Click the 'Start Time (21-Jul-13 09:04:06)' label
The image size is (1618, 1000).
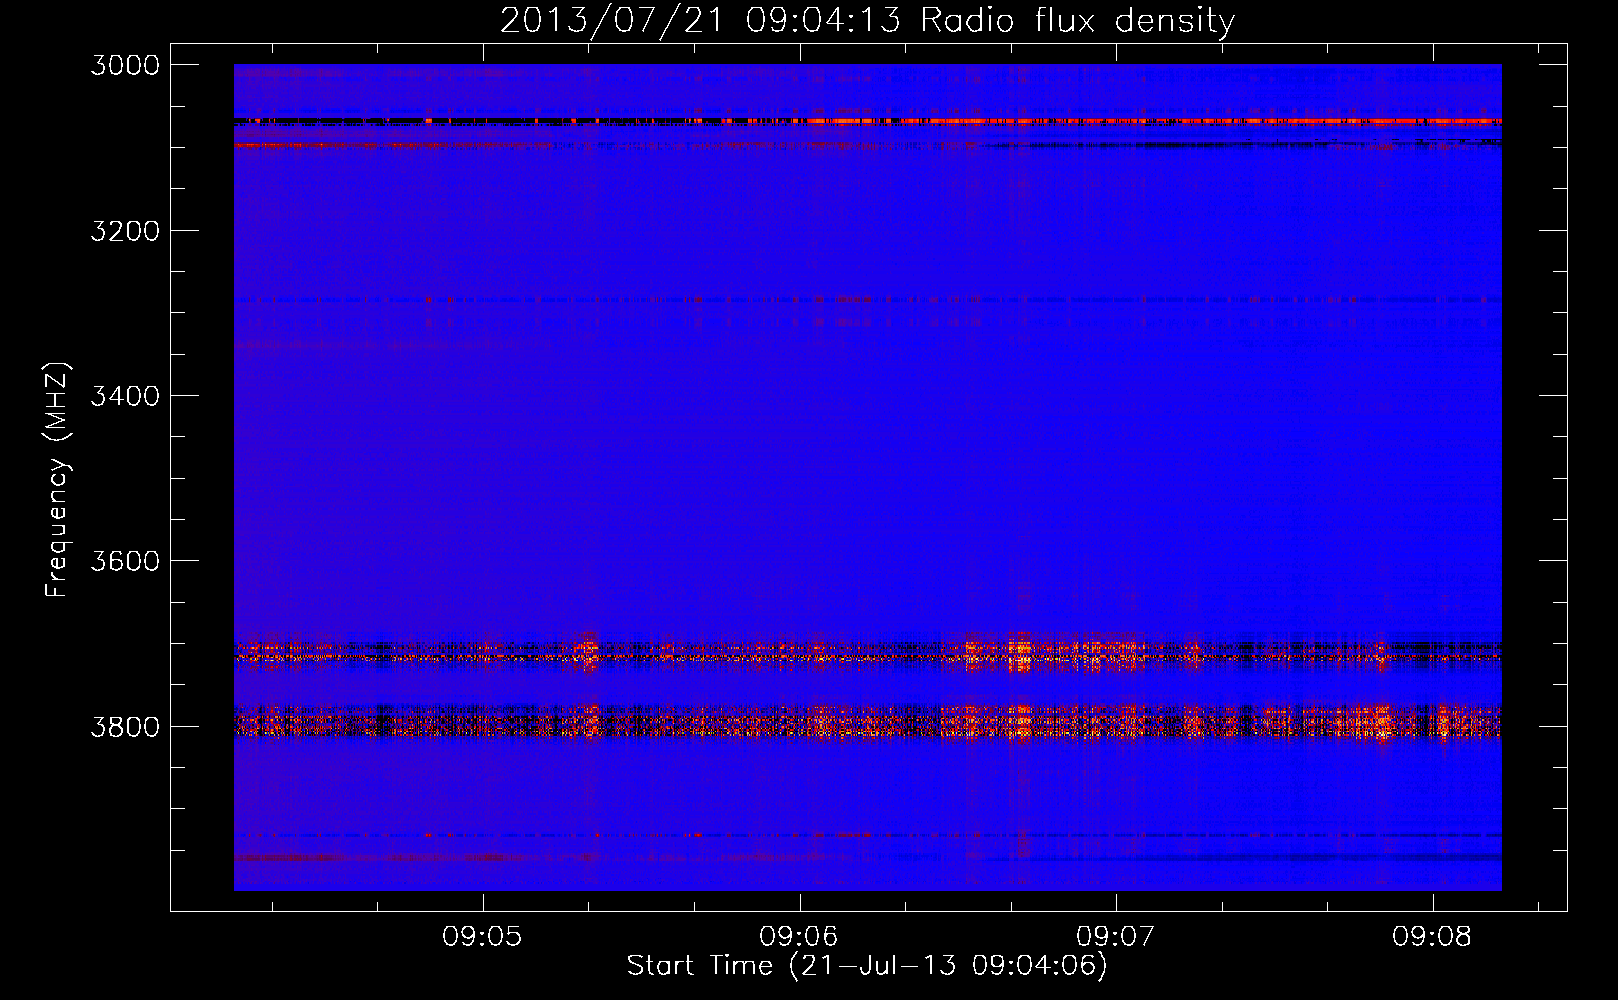point(867,966)
